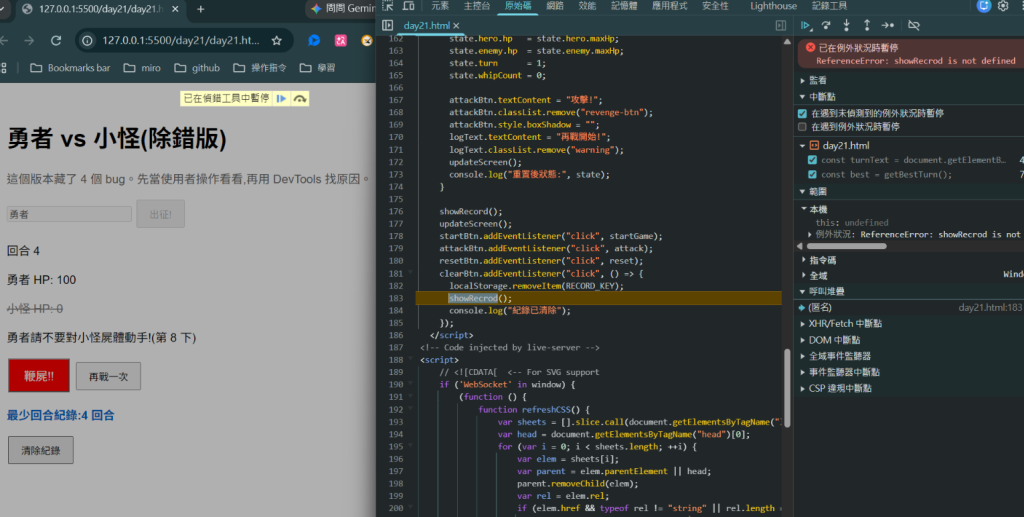The height and width of the screenshot is (517, 1024).
Task: Open the pink translate extension icon
Action: (x=341, y=40)
